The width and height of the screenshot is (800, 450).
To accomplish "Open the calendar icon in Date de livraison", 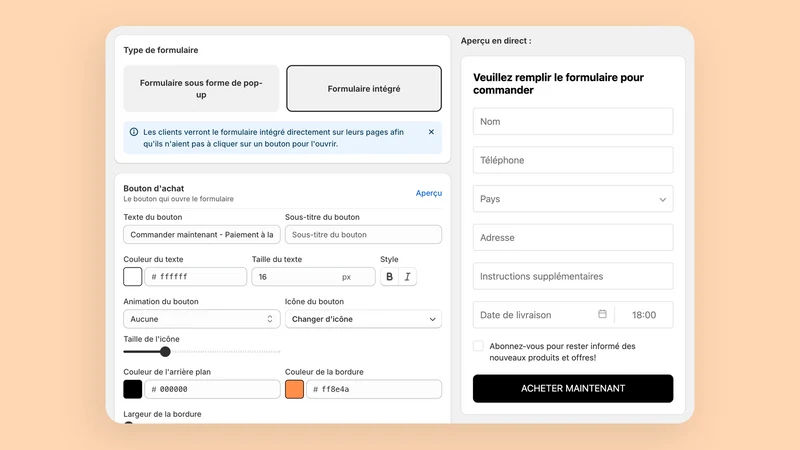I will coord(602,314).
